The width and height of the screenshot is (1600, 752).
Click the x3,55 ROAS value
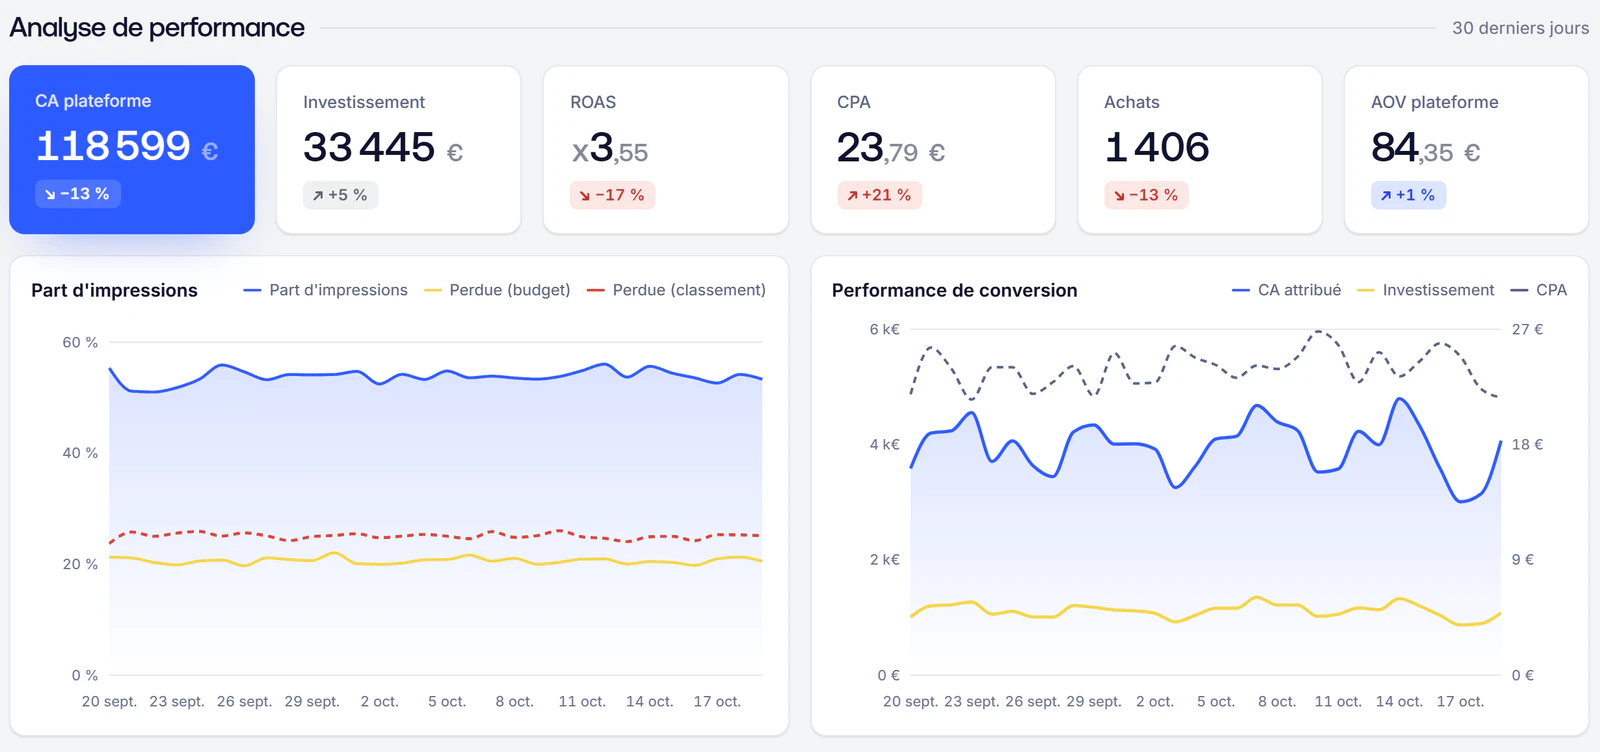[x=610, y=149]
